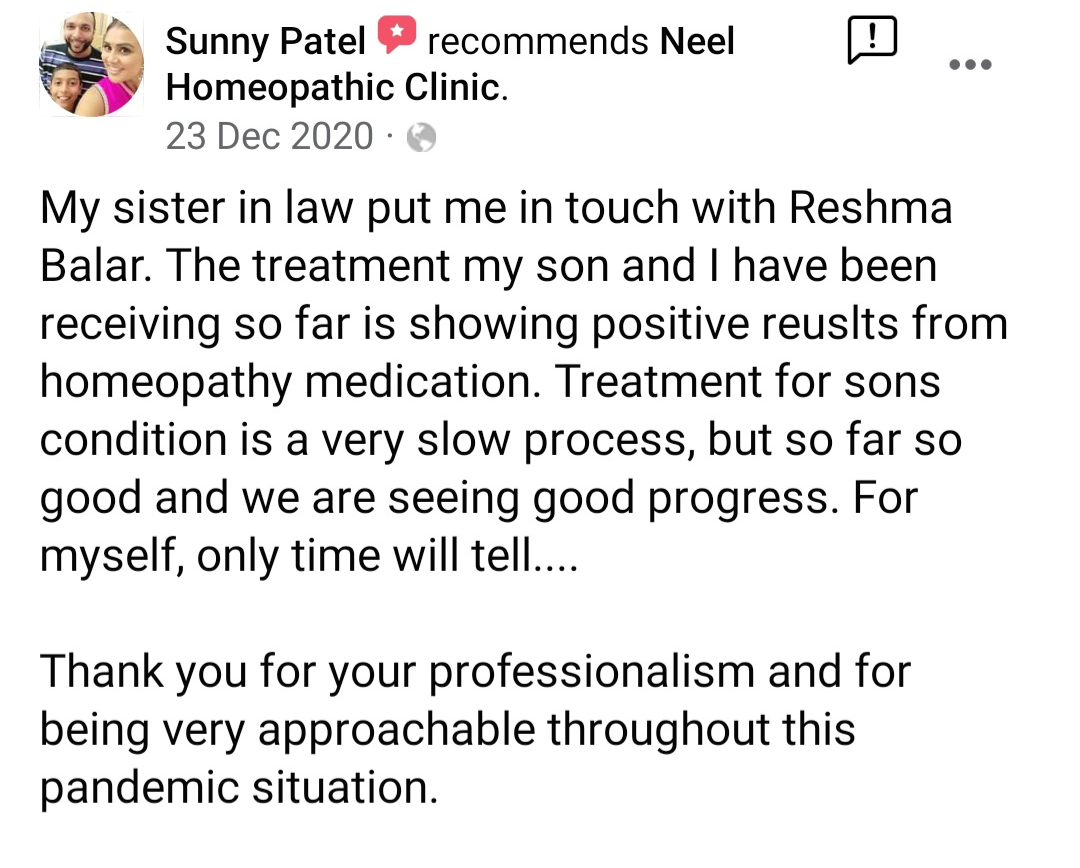The width and height of the screenshot is (1080, 868).
Task: Click the Sunny Patel name link
Action: pyautogui.click(x=265, y=42)
